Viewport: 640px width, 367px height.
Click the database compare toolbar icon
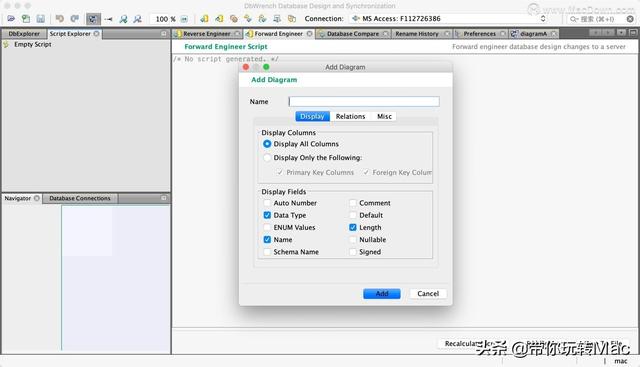point(233,19)
